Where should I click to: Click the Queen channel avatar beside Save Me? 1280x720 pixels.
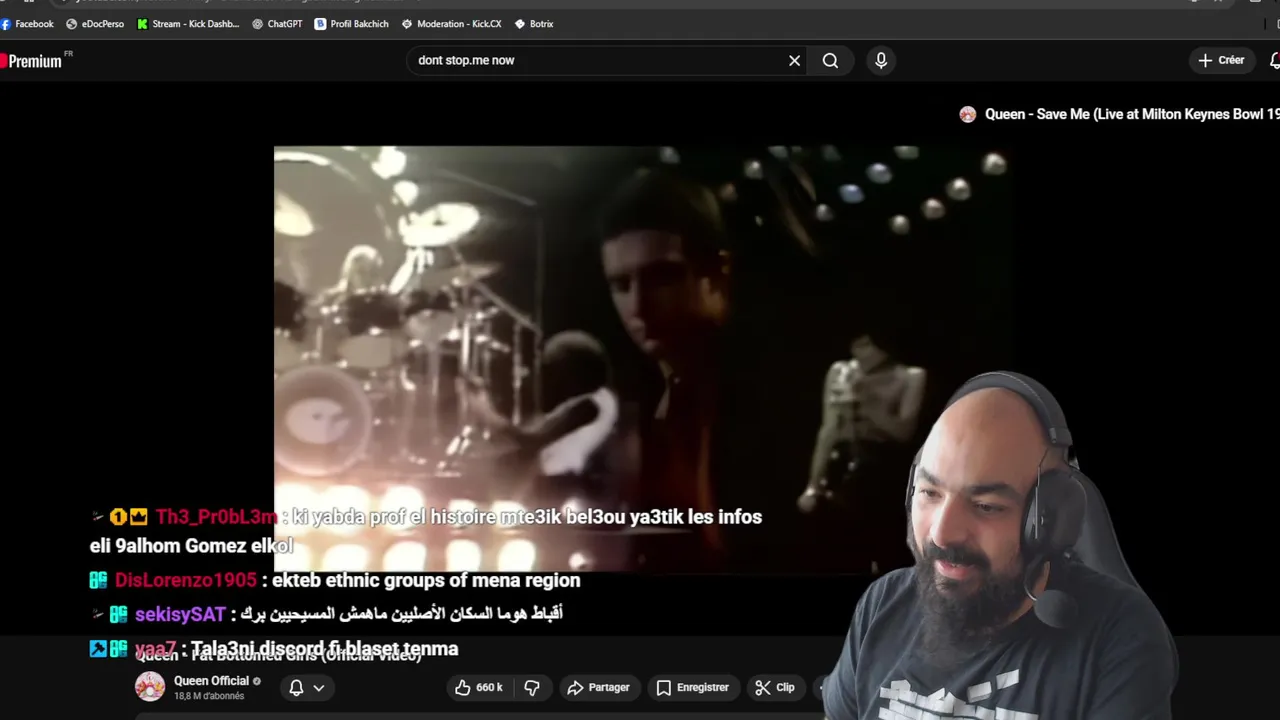point(967,114)
